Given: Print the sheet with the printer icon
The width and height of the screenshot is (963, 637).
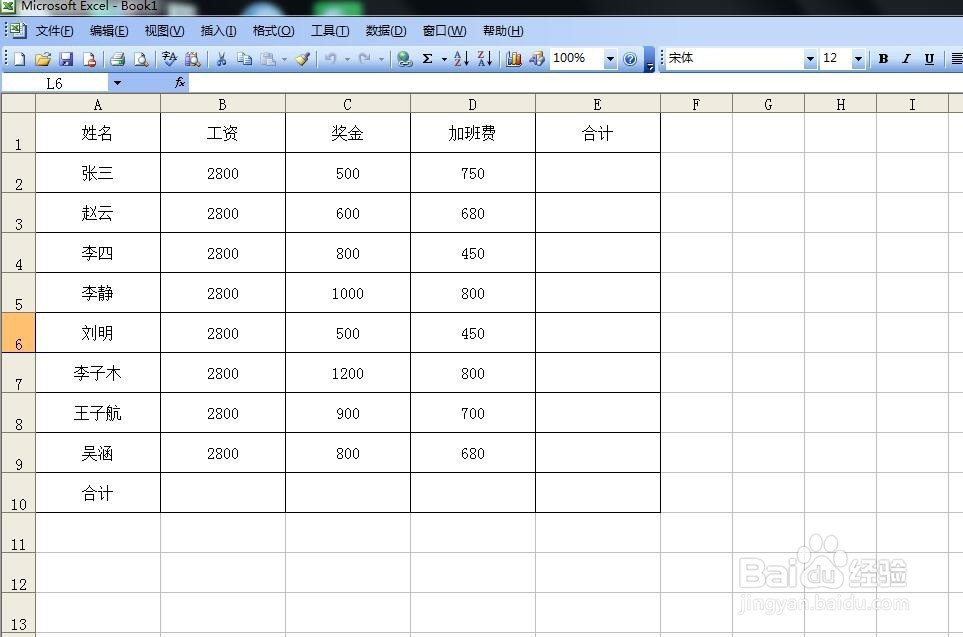Looking at the screenshot, I should click(x=118, y=59).
